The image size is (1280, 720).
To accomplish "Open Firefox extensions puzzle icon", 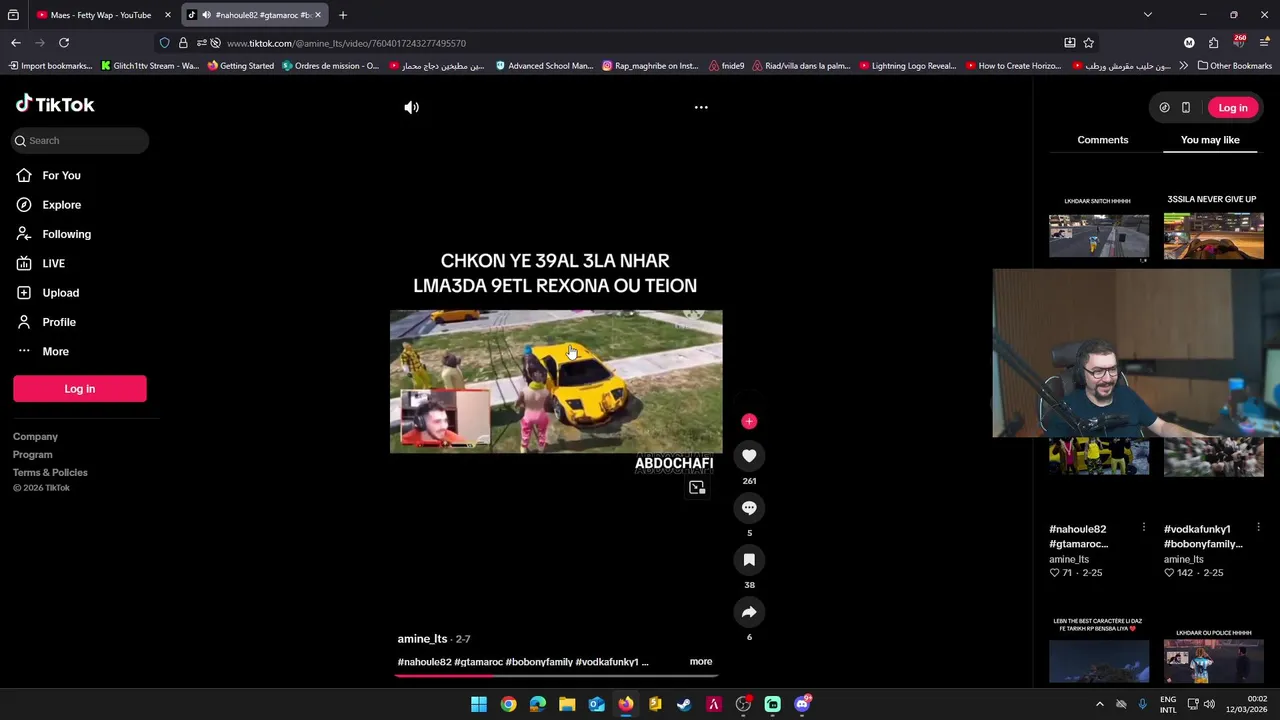I will click(x=1213, y=43).
